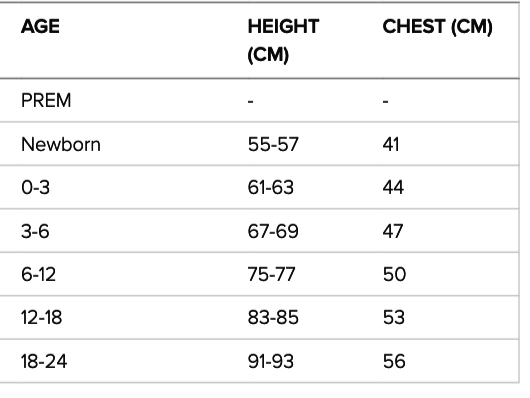Image resolution: width=530 pixels, height=398 pixels.
Task: Click the 75-77 height value
Action: 272,274
